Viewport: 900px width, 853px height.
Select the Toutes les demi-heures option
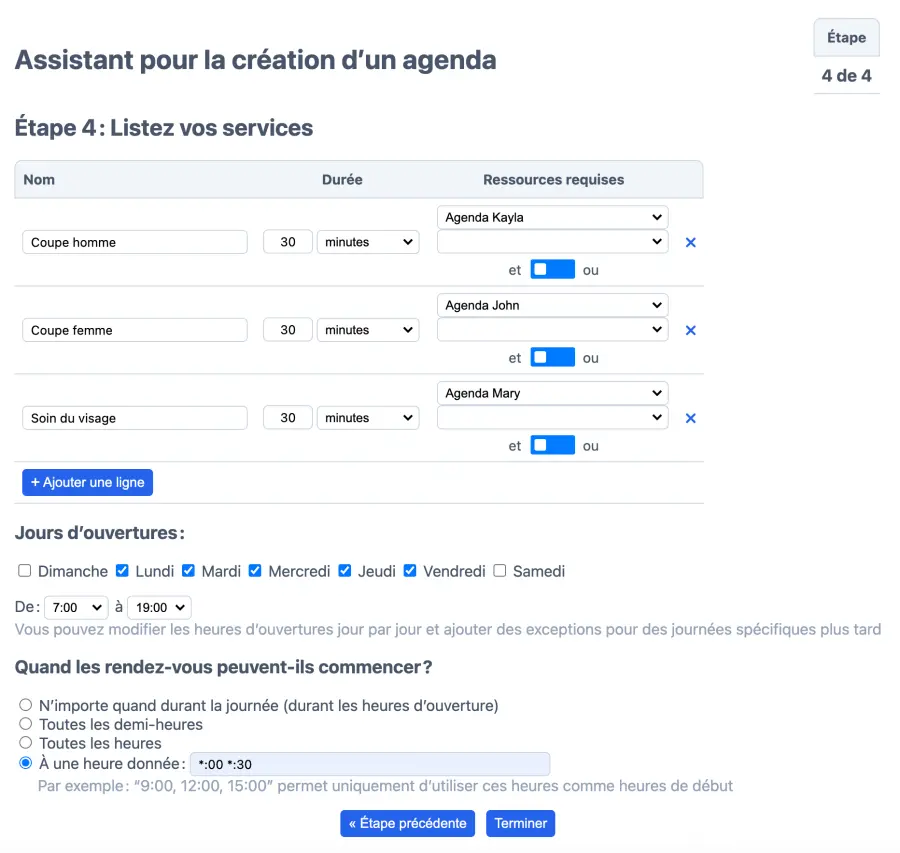(26, 724)
